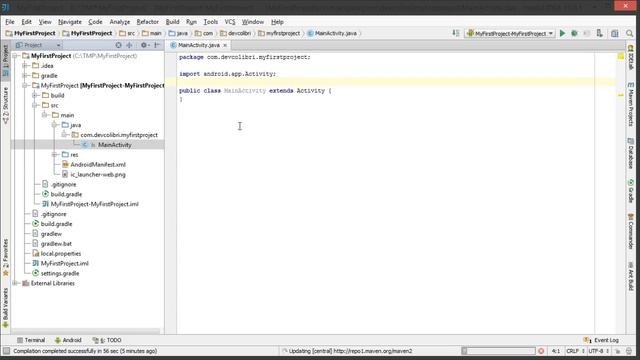The height and width of the screenshot is (360, 640).
Task: Open the Commander side panel
Action: [x=631, y=232]
